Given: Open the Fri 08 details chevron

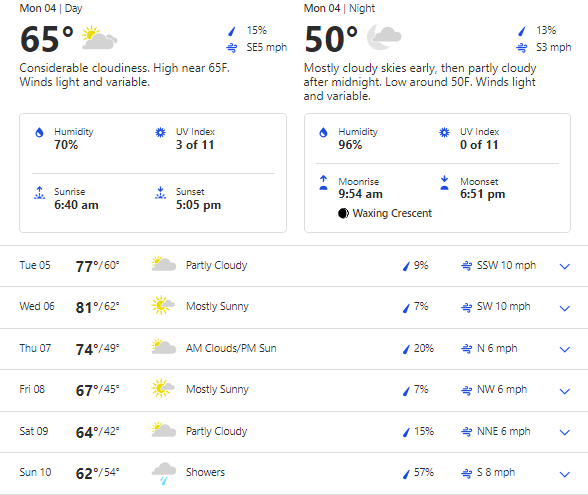Looking at the screenshot, I should coord(564,391).
